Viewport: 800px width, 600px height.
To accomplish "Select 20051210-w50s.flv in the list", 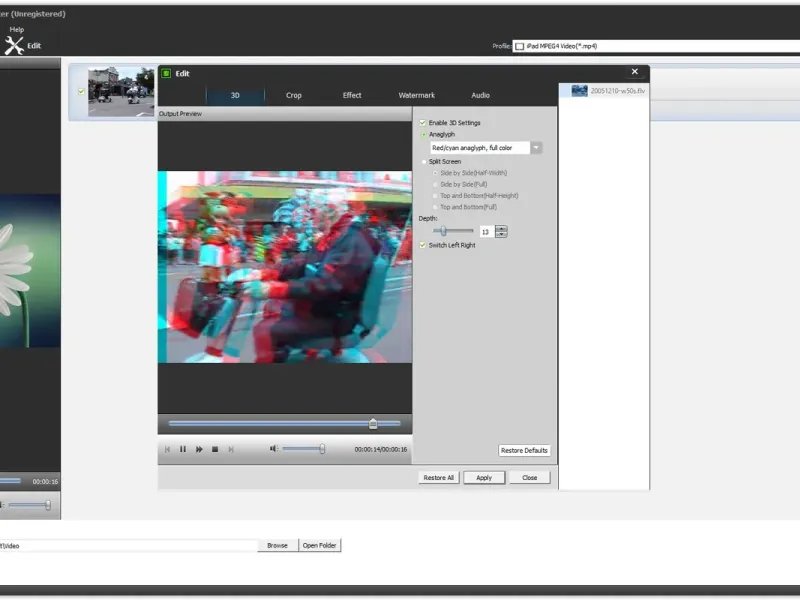I will pos(618,91).
